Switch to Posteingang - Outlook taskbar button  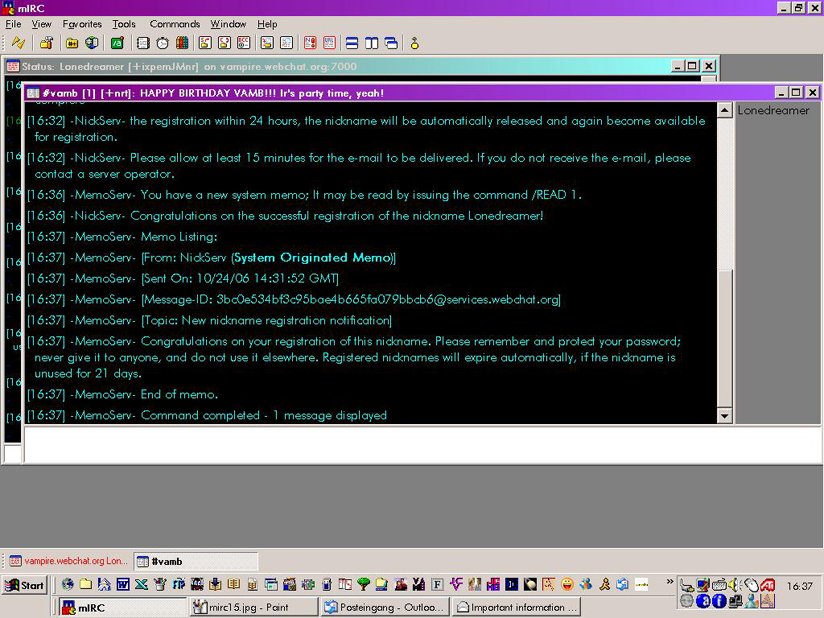385,607
